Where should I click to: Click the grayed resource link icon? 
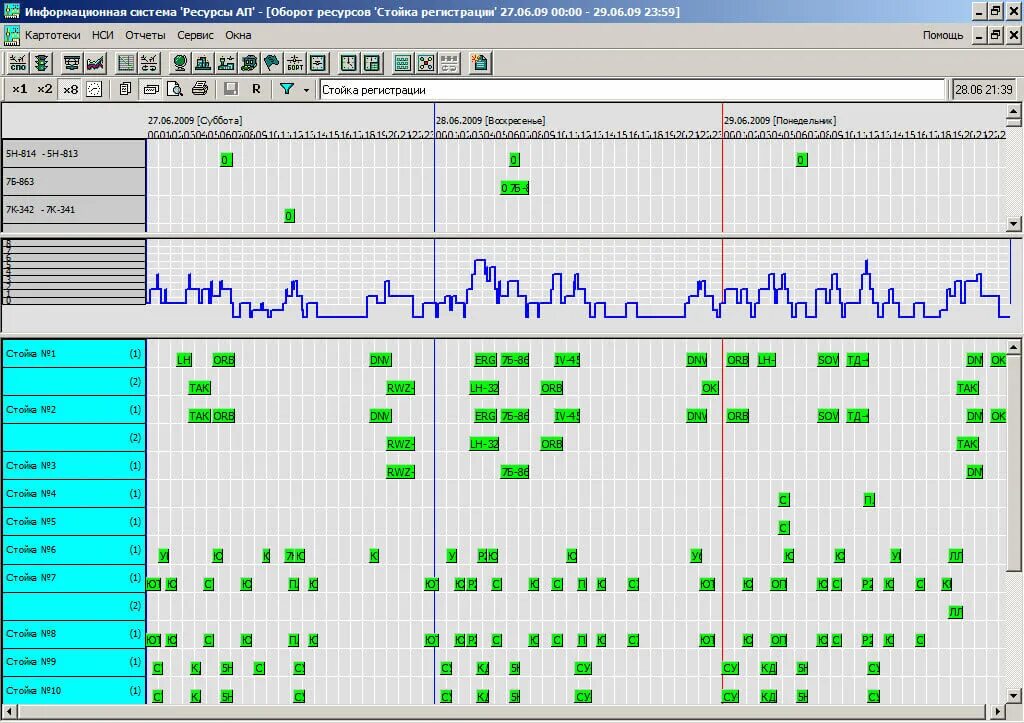click(x=449, y=63)
